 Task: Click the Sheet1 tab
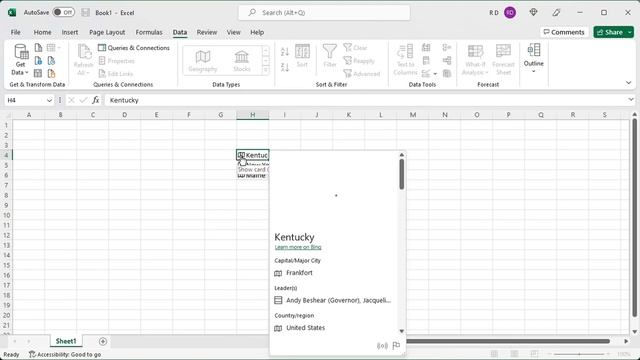pyautogui.click(x=66, y=341)
